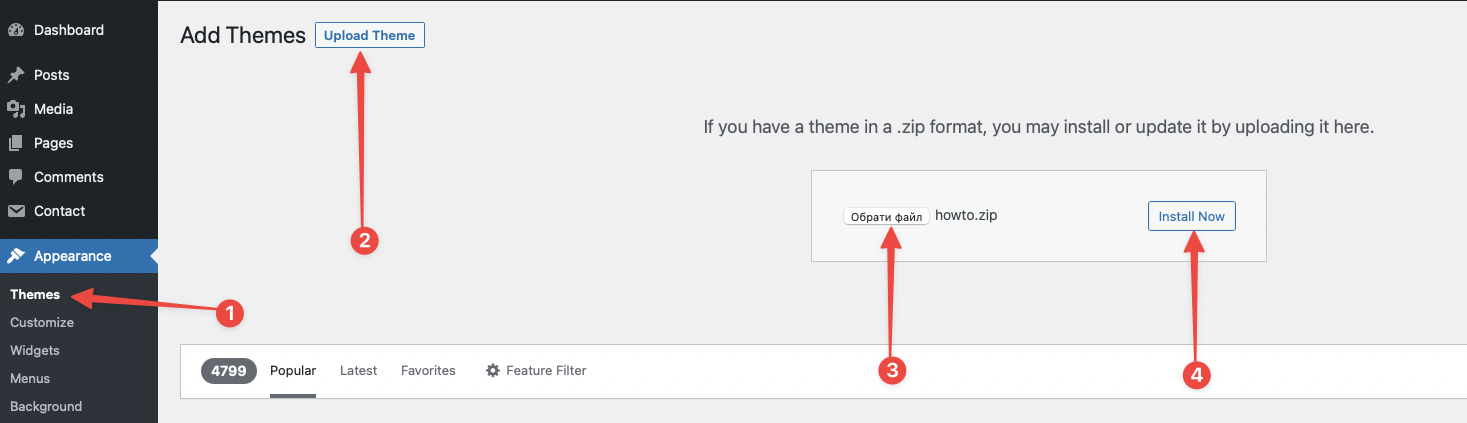The image size is (1467, 423).
Task: Open Menus under Appearance
Action: coord(30,378)
